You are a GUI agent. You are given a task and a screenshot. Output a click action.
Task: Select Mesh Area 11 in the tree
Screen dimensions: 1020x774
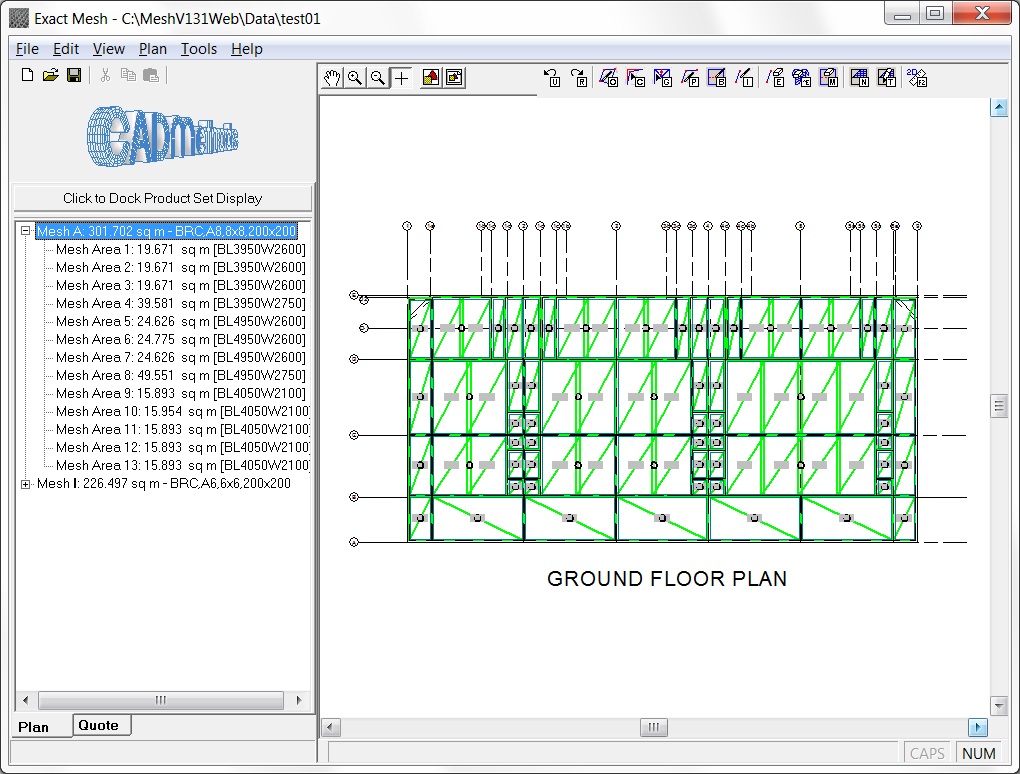(x=182, y=430)
